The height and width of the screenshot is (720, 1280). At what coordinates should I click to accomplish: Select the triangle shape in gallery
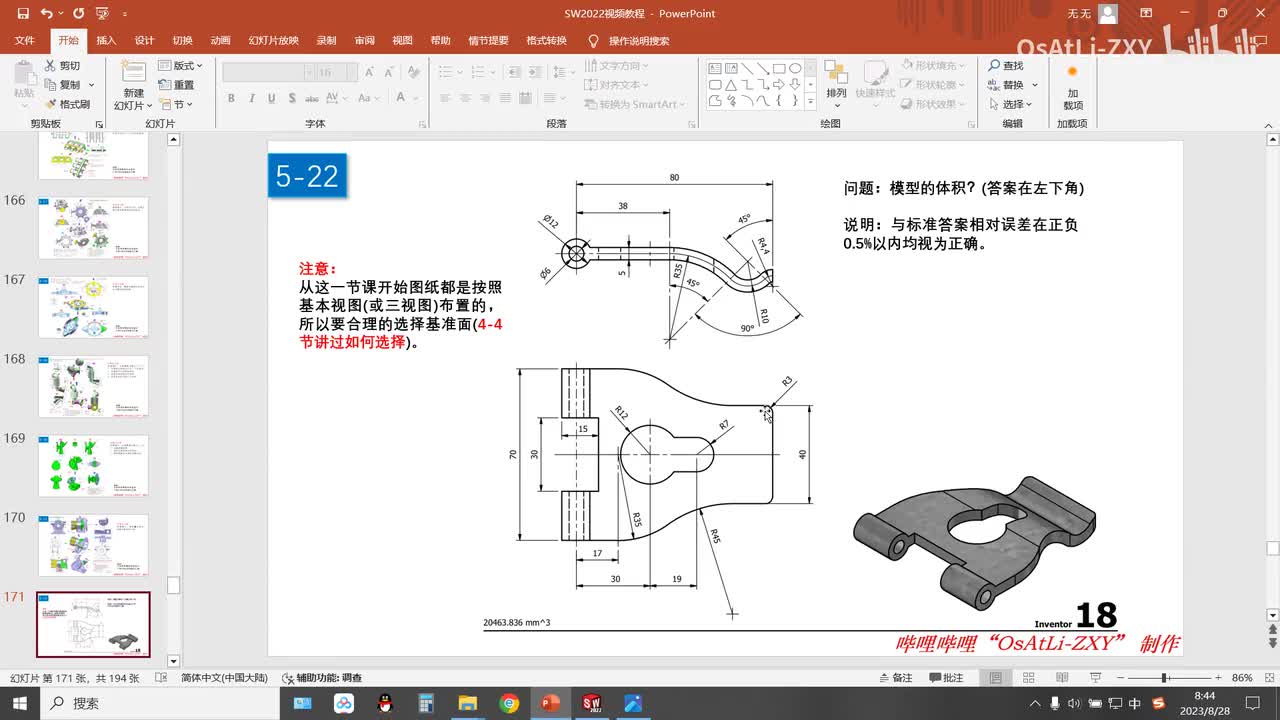[x=731, y=85]
